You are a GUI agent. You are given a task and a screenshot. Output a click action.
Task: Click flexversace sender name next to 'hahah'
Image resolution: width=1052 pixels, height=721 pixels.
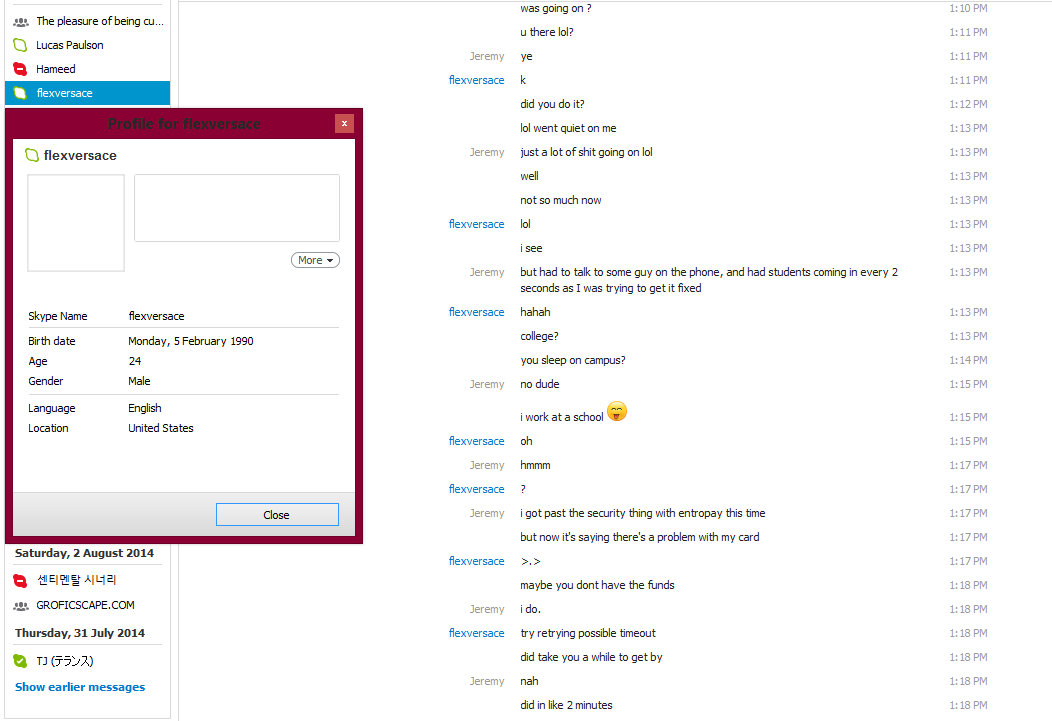tap(476, 312)
